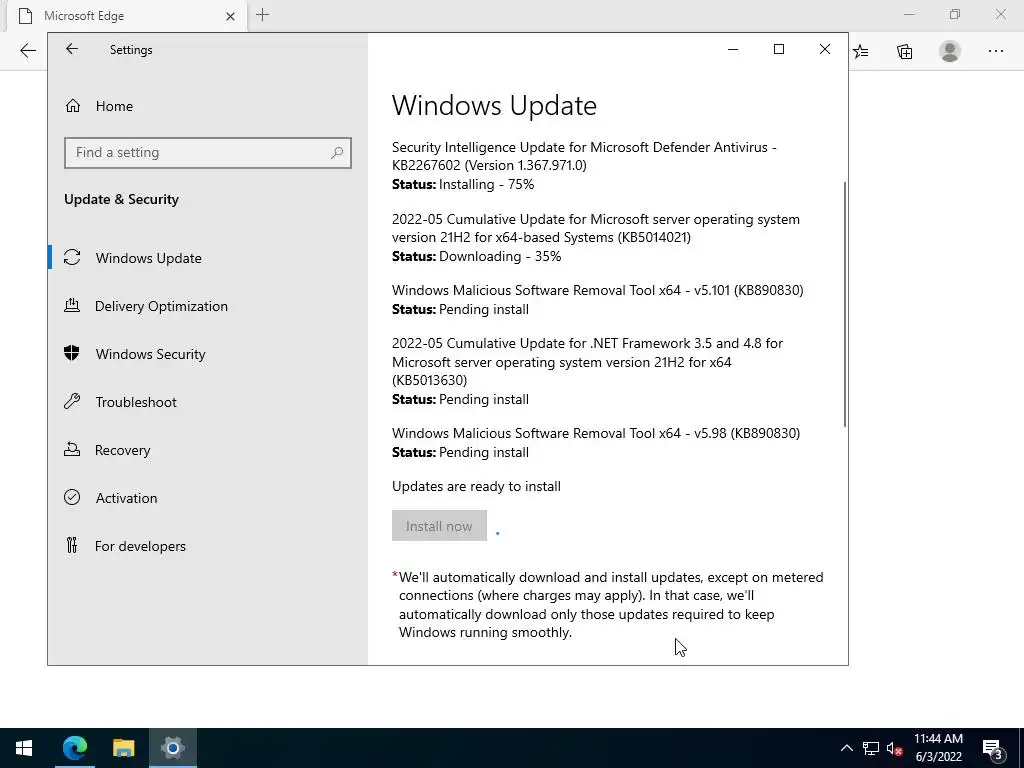
Task: Click the Update & Security section heading
Action: [x=121, y=199]
